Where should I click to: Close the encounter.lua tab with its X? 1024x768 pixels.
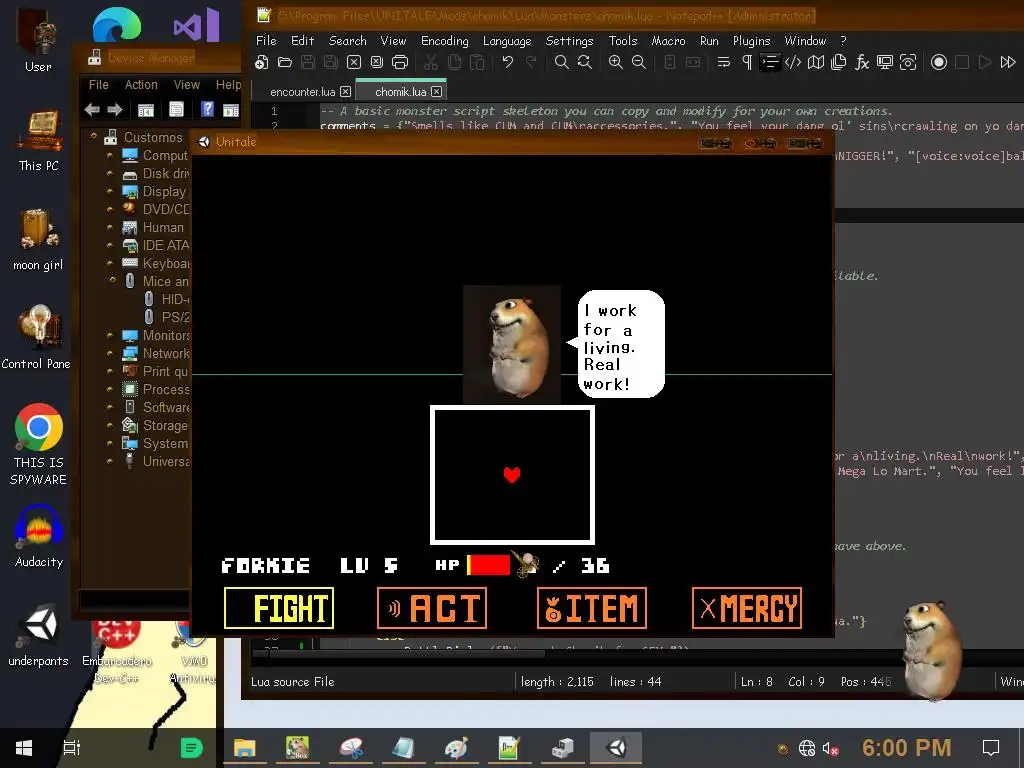pos(345,91)
